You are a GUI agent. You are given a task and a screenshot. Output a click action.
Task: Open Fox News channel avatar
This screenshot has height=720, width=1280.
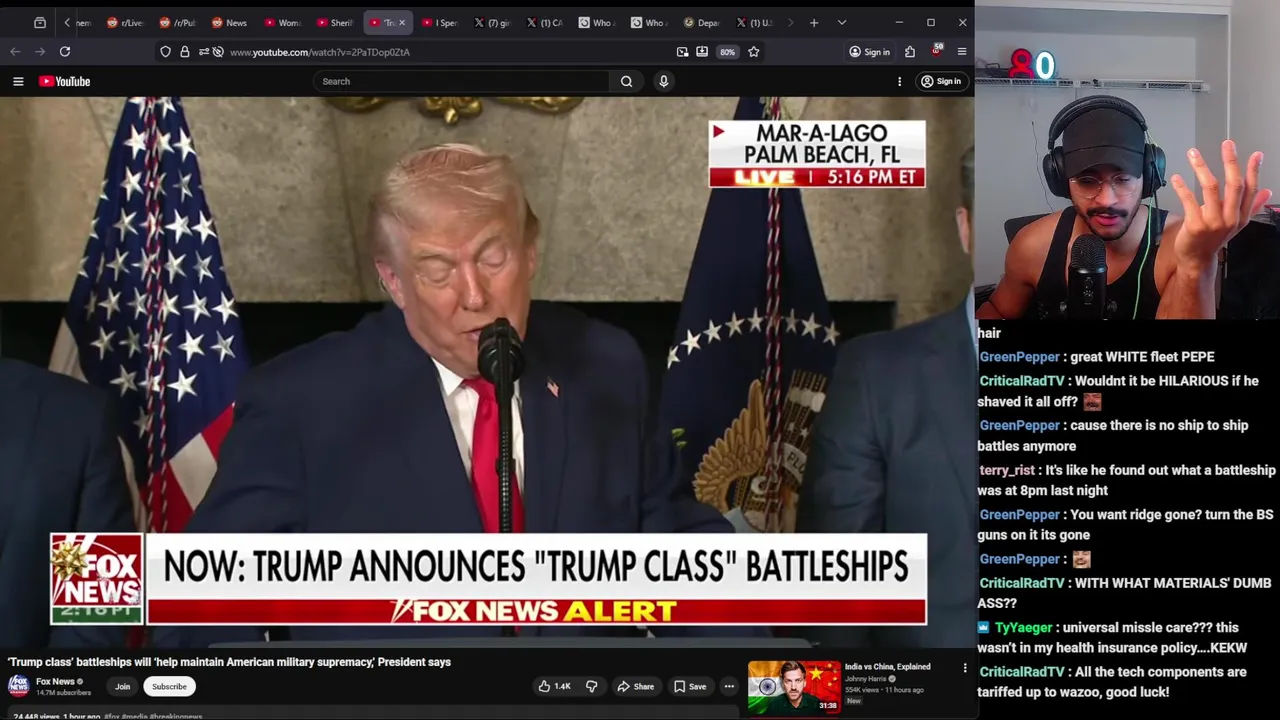18,686
